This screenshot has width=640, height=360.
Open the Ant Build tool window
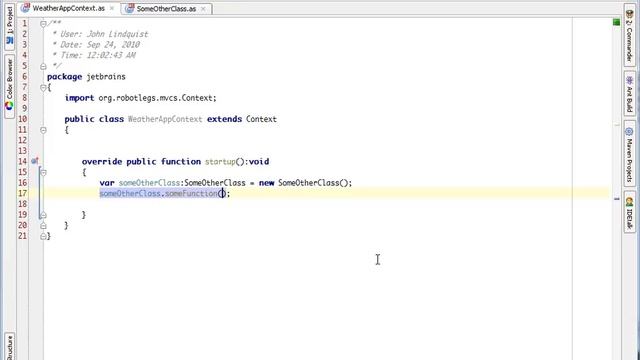click(x=629, y=93)
